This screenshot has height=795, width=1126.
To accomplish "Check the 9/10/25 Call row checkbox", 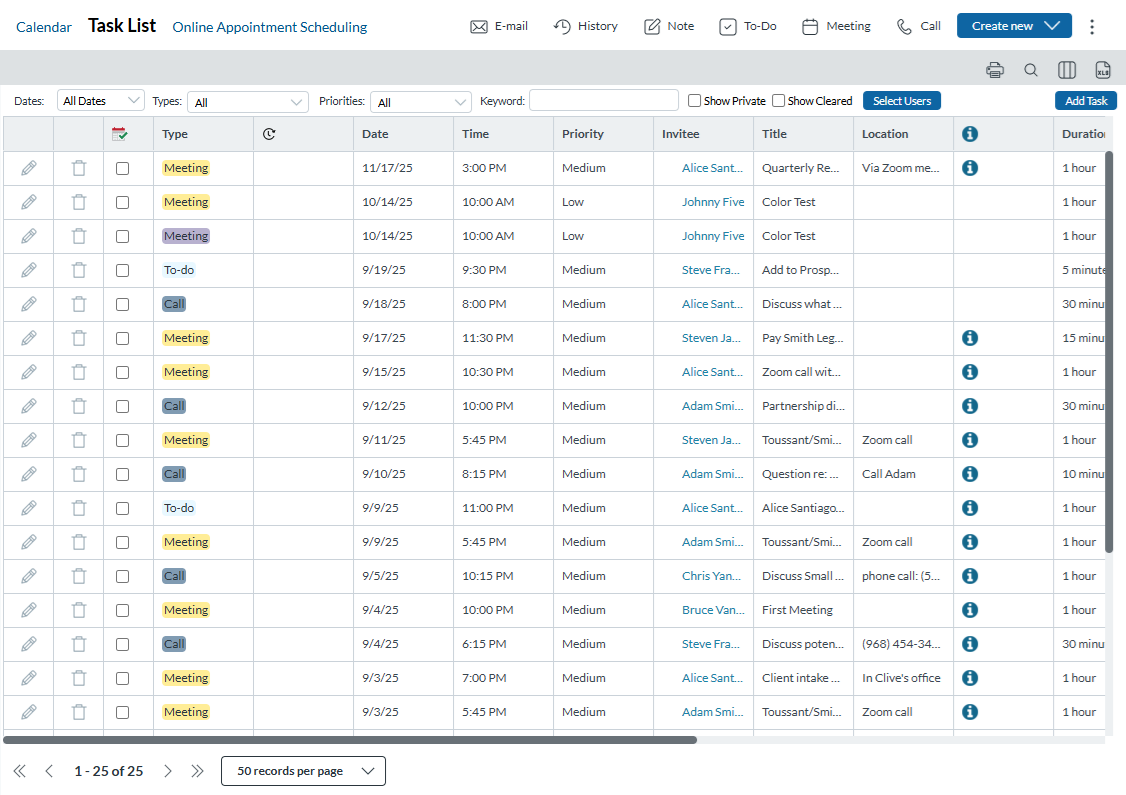I will [x=123, y=474].
